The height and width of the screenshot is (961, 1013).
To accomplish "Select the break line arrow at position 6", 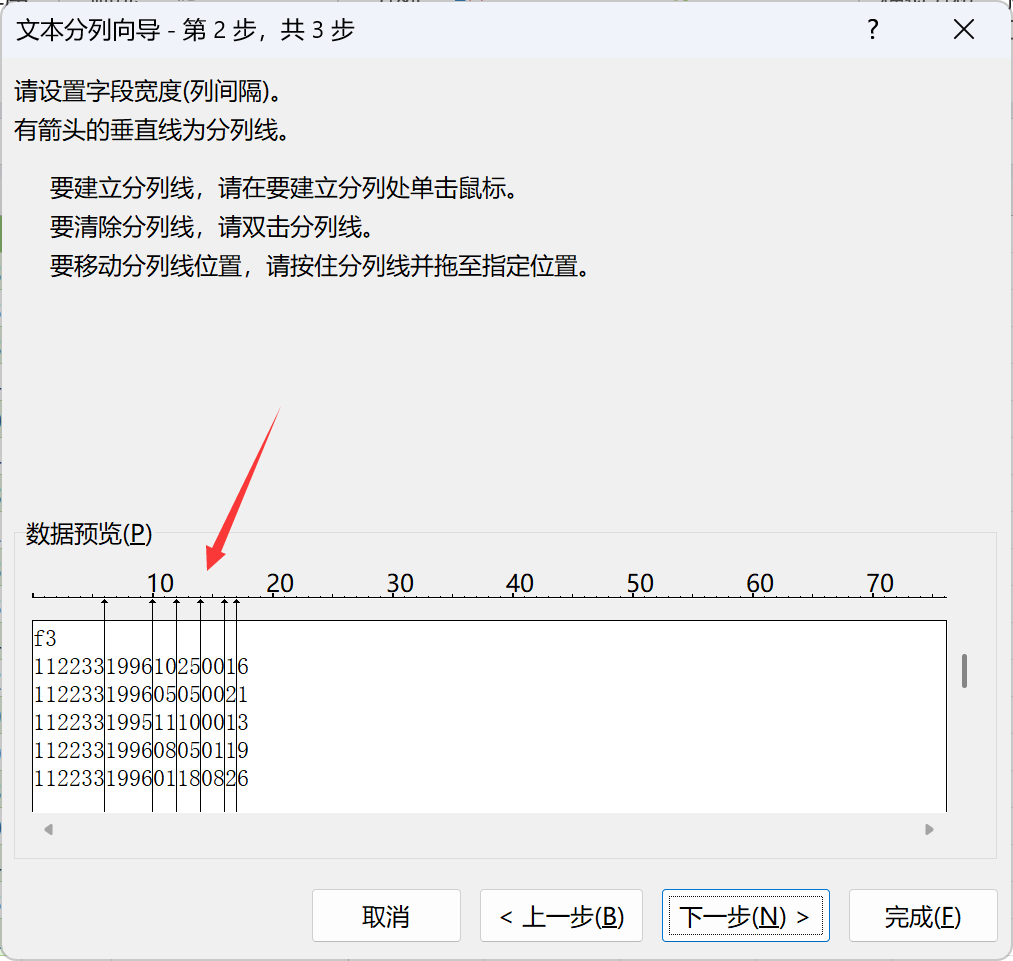I will click(105, 601).
